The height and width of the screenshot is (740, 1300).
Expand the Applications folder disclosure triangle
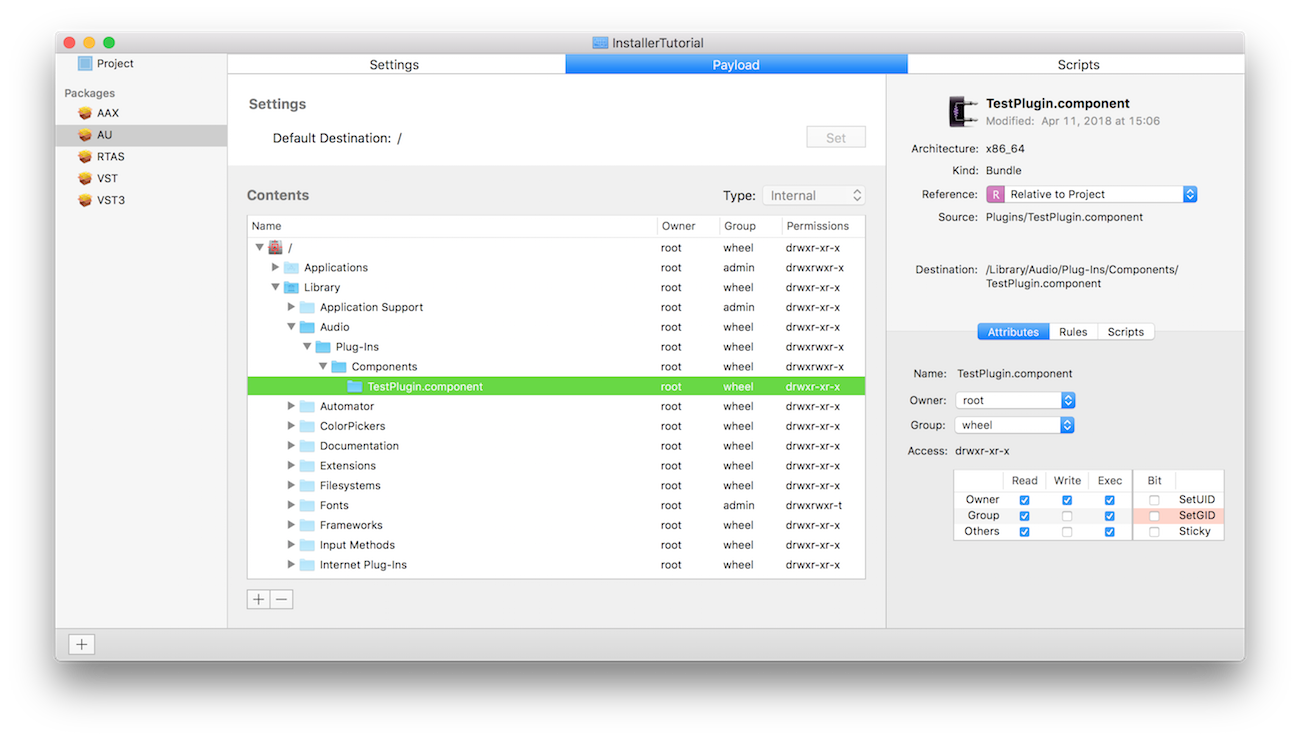[x=276, y=267]
